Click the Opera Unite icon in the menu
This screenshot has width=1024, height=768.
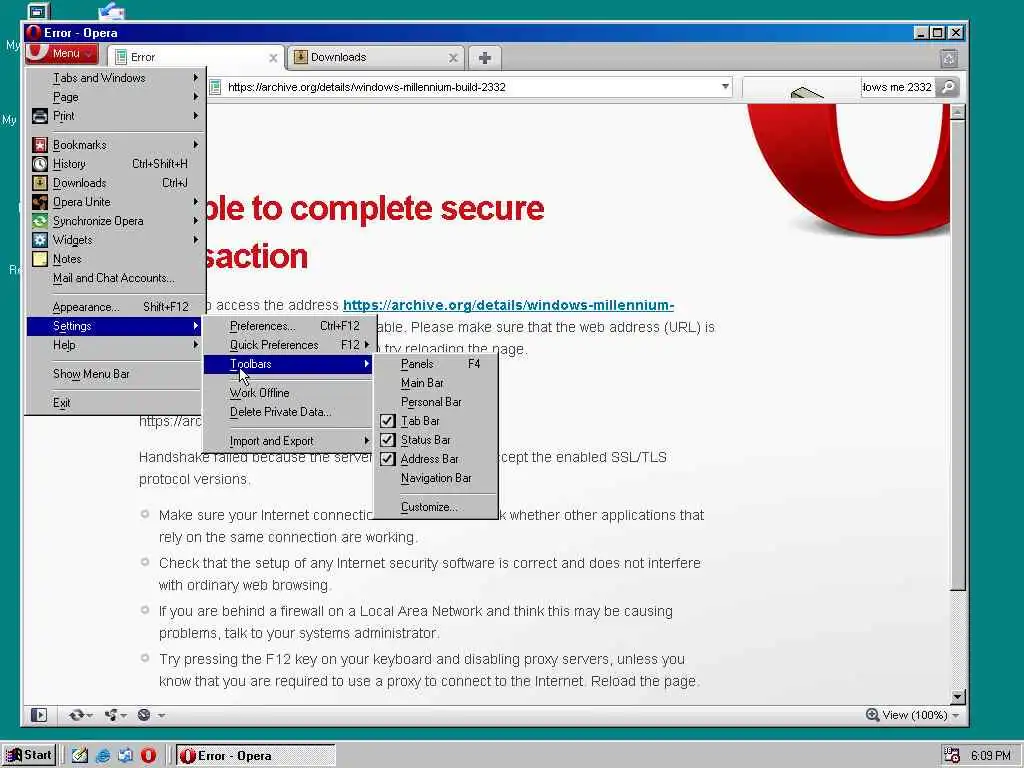point(40,202)
